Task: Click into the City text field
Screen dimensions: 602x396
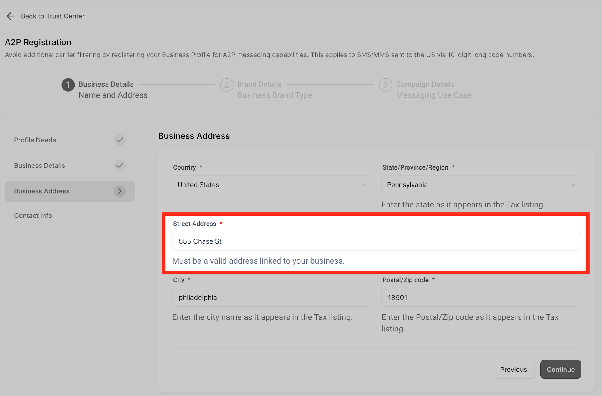Action: tap(271, 298)
